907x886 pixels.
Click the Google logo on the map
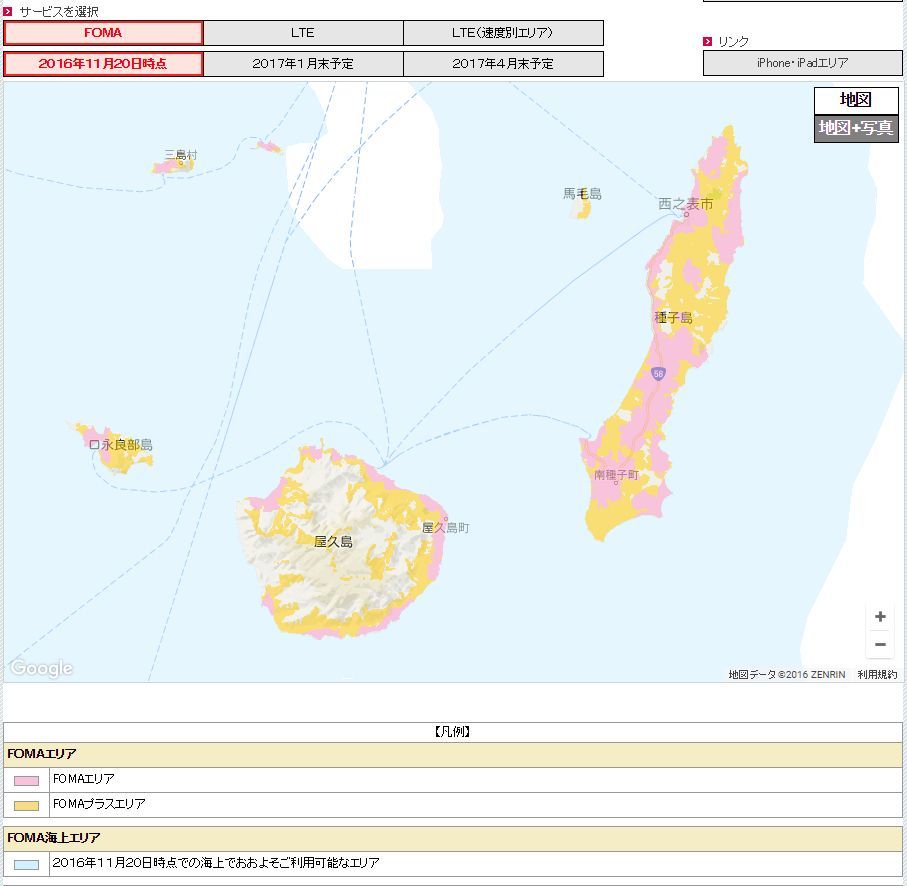tap(41, 669)
